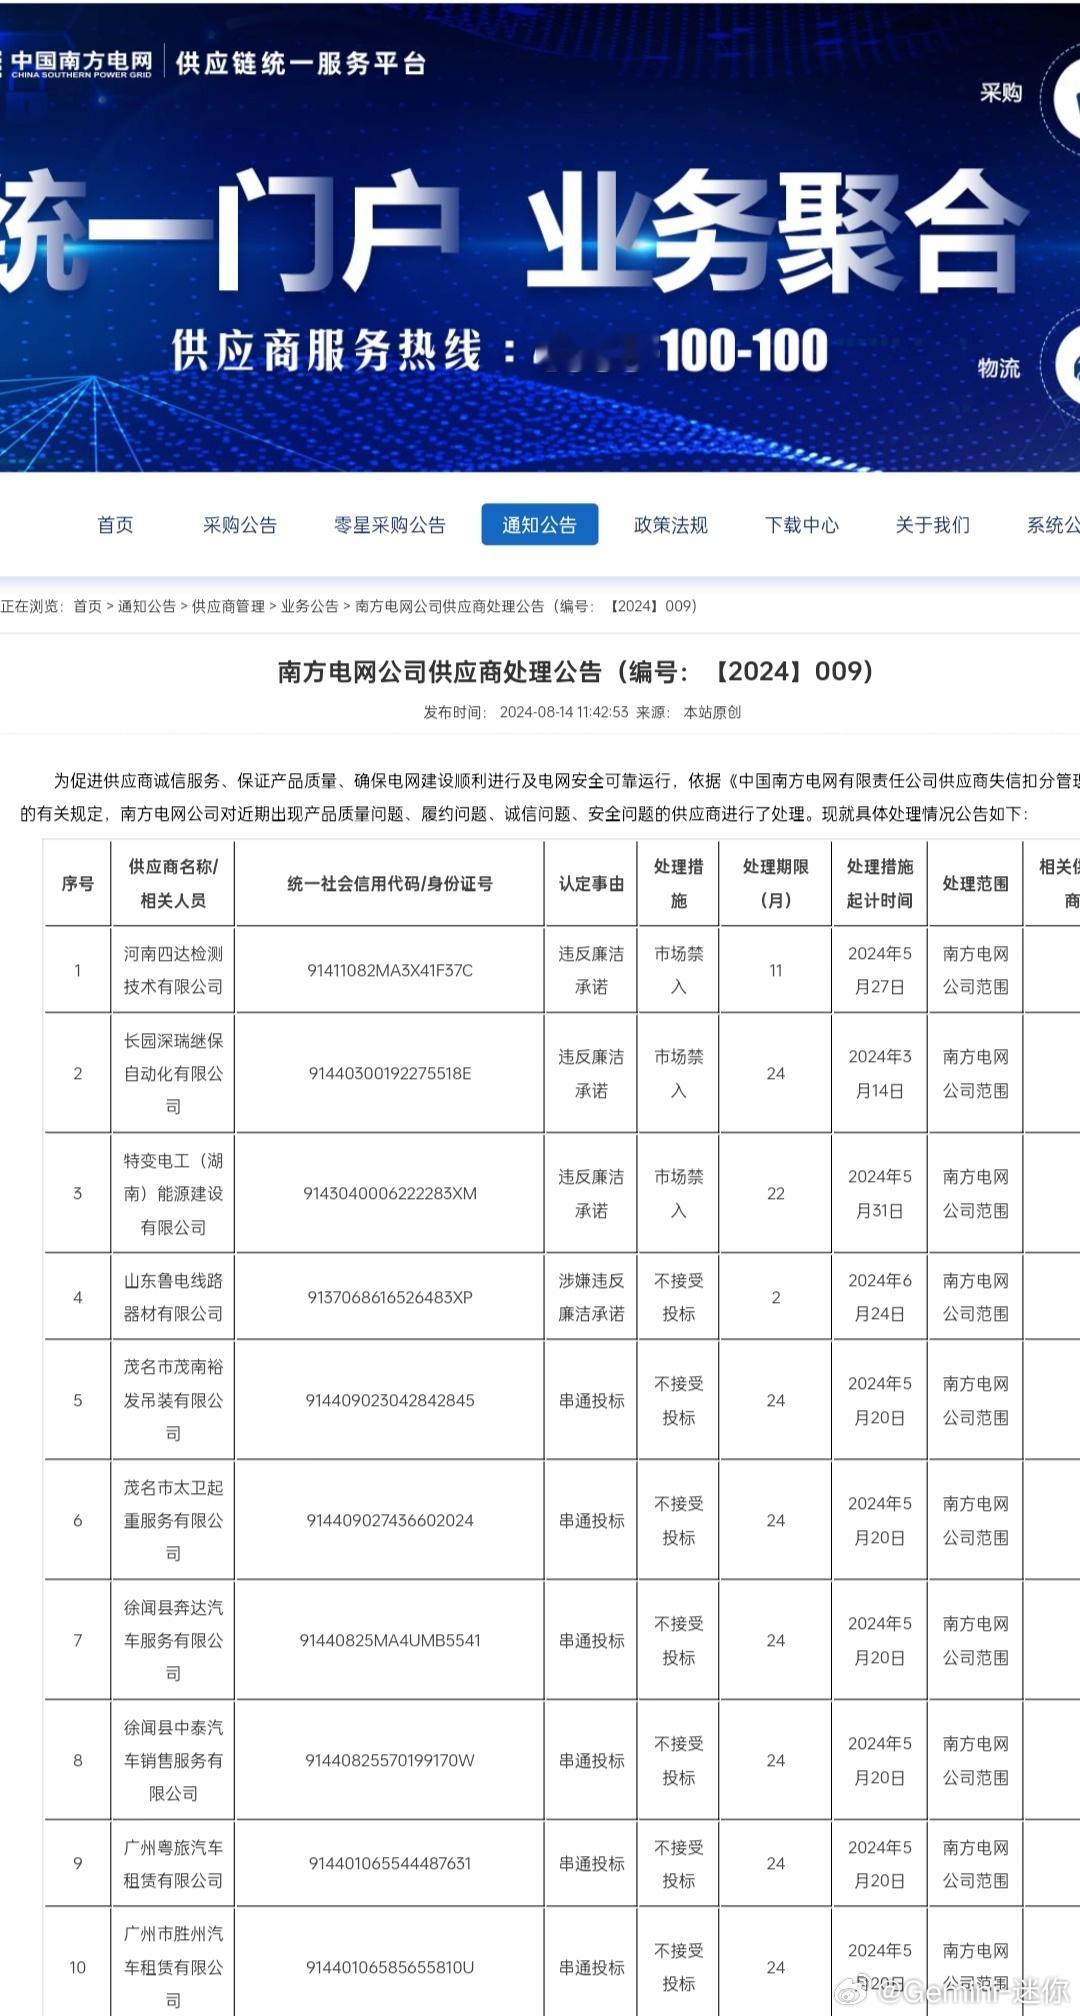The height and width of the screenshot is (2016, 1080).
Task: Select supplier 茂名市茂南裕发吊装有限公司
Action: 173,1400
